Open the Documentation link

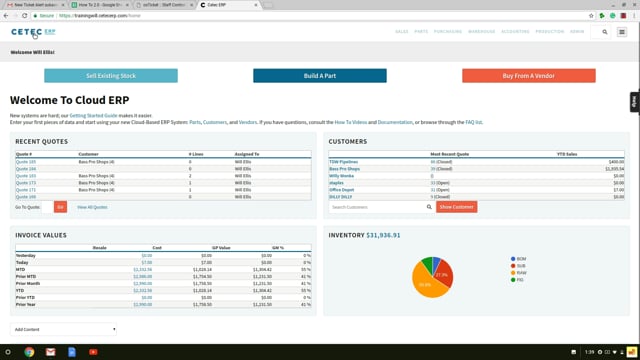(395, 122)
